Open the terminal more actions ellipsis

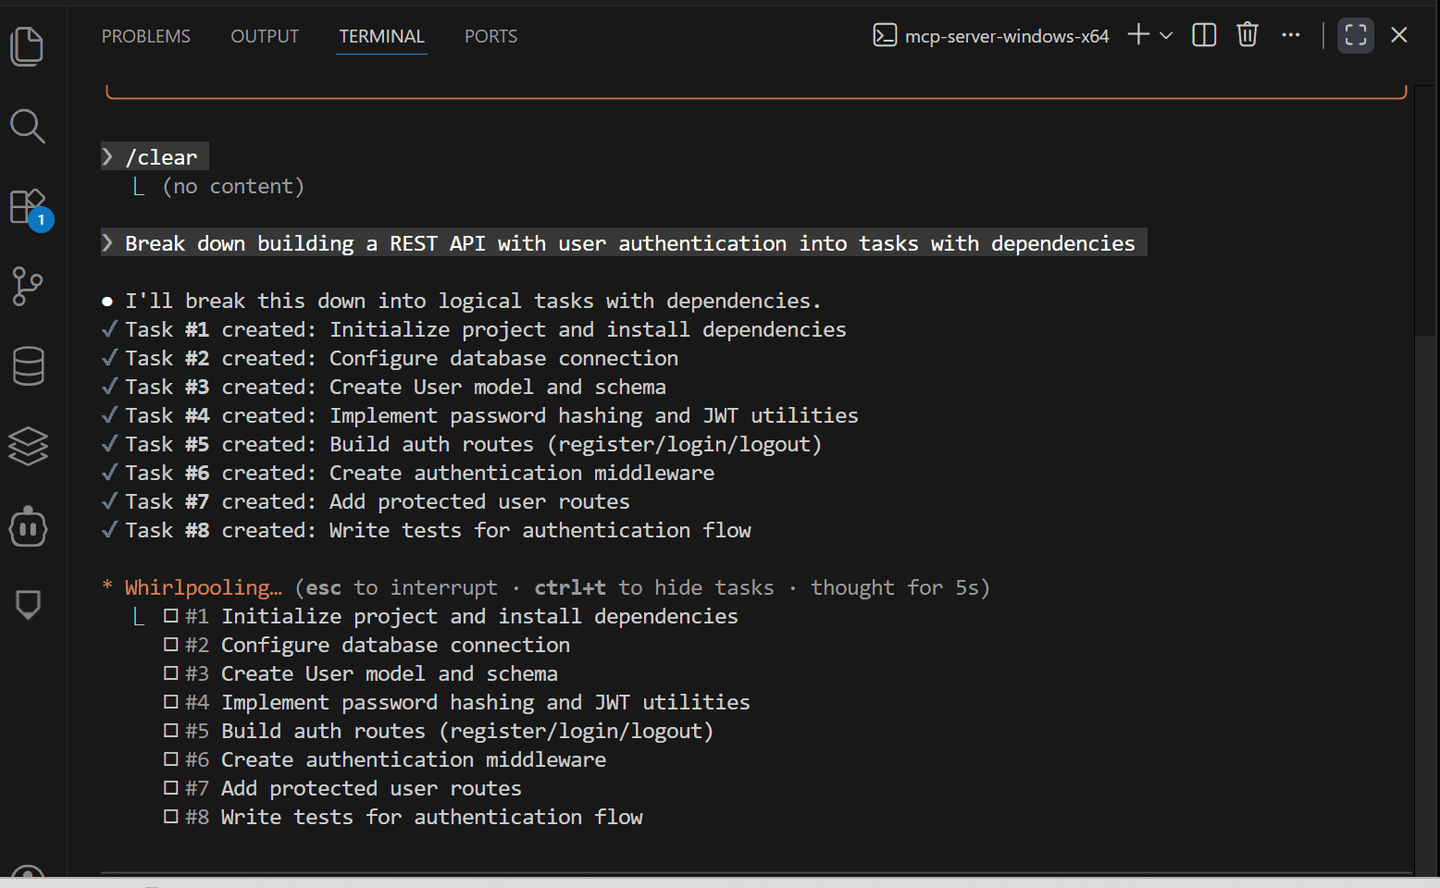tap(1291, 35)
